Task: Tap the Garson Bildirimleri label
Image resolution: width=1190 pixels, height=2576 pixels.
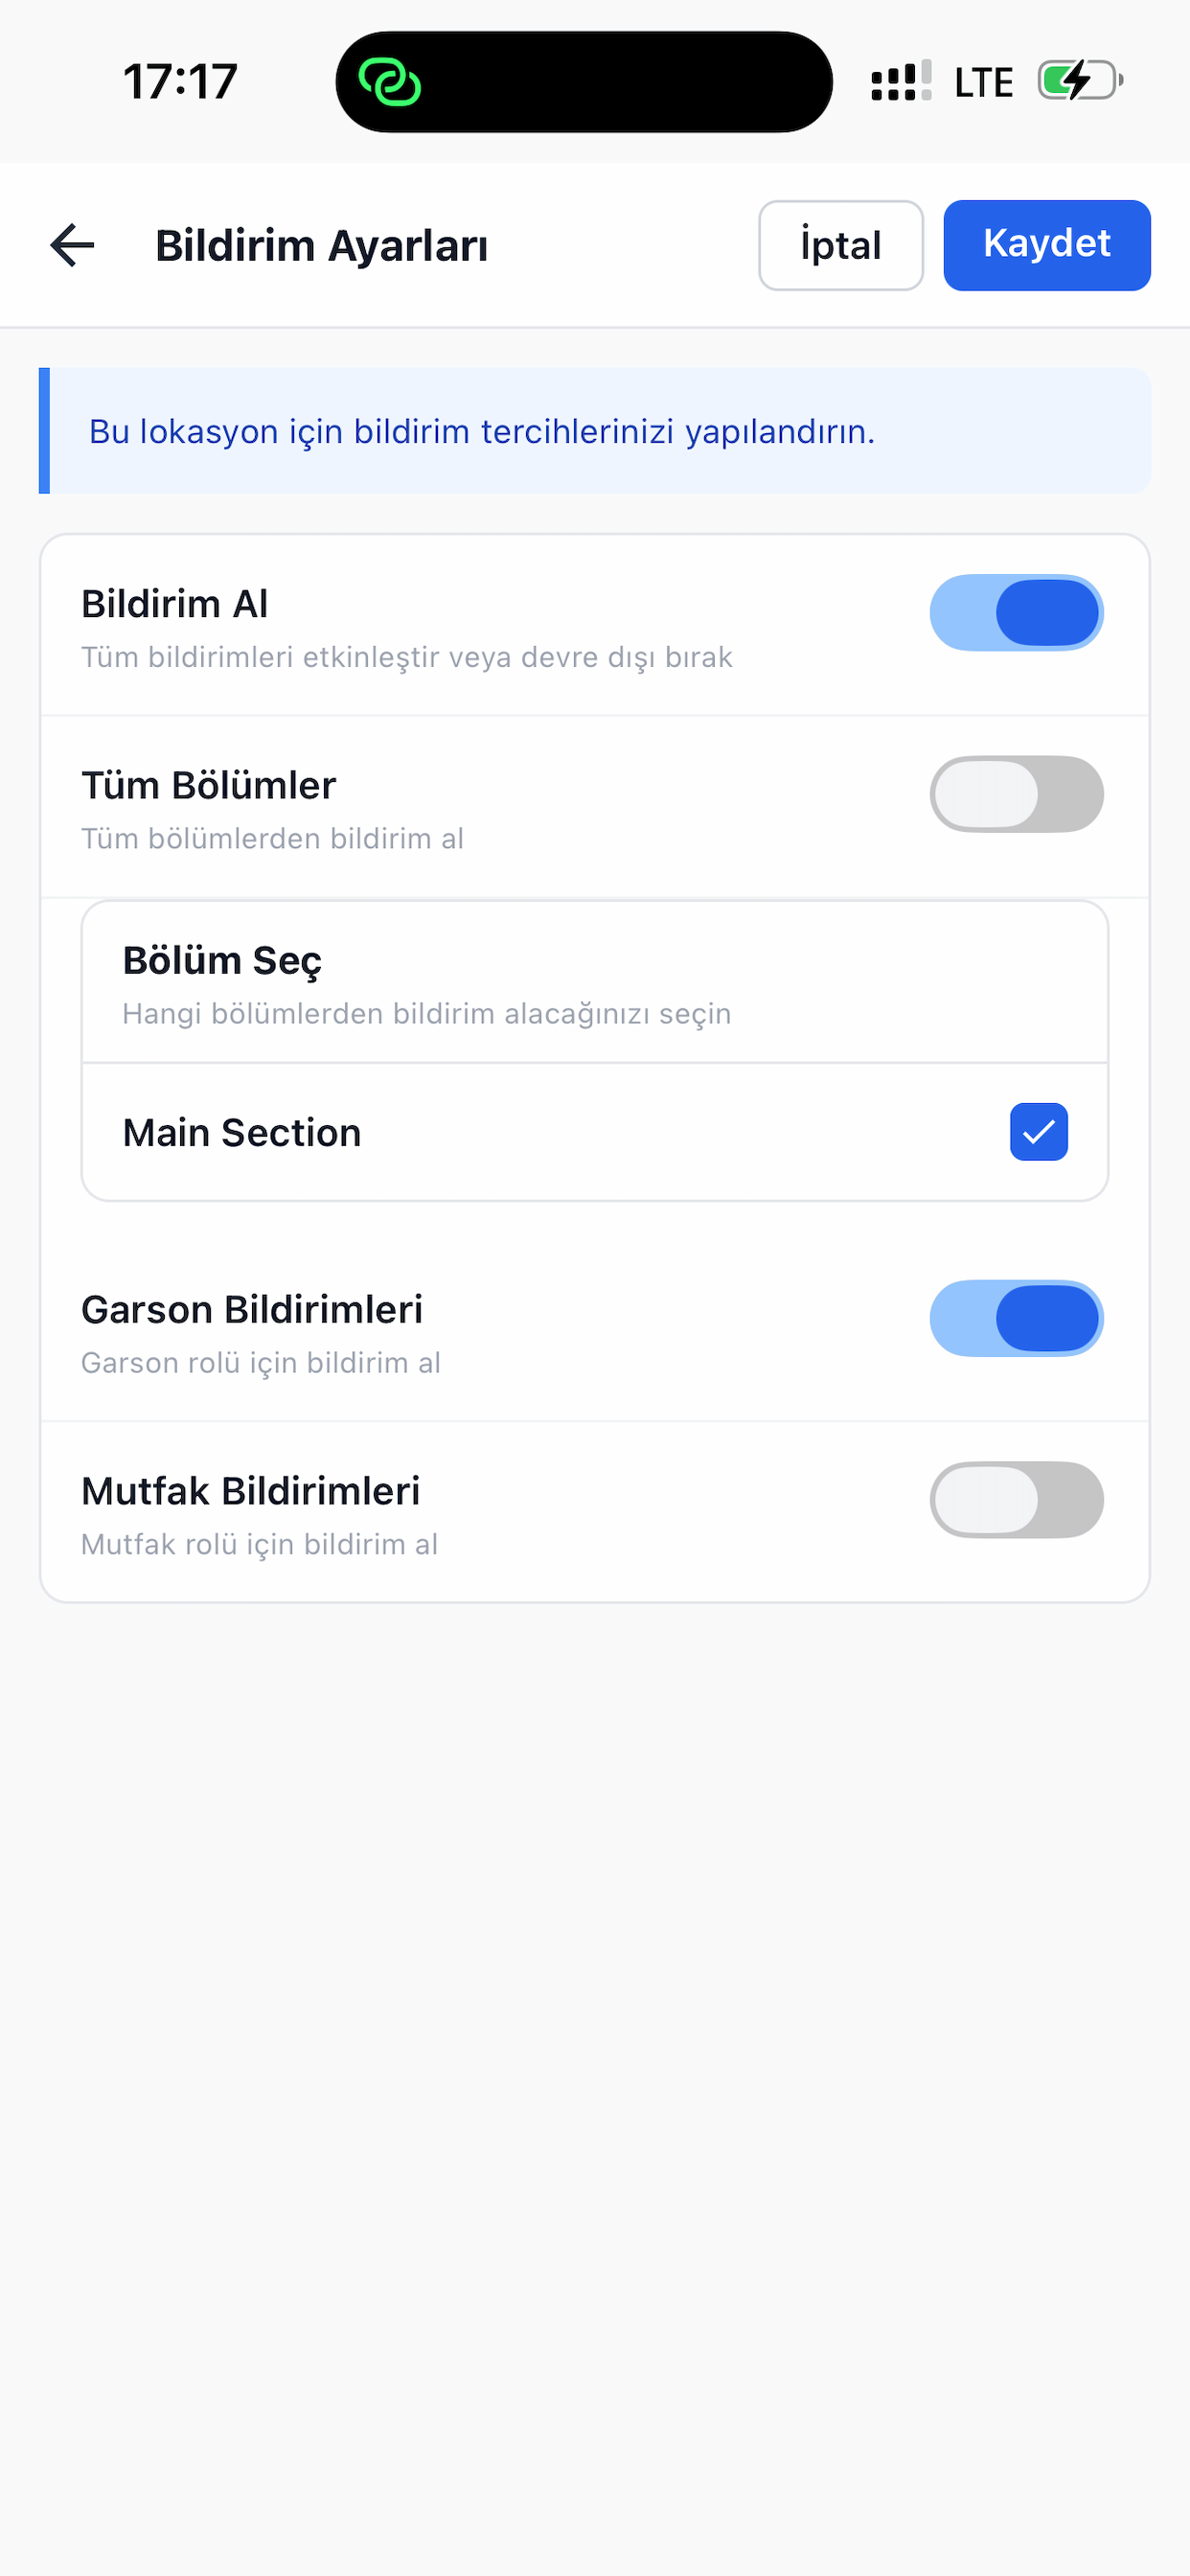Action: click(x=252, y=1309)
